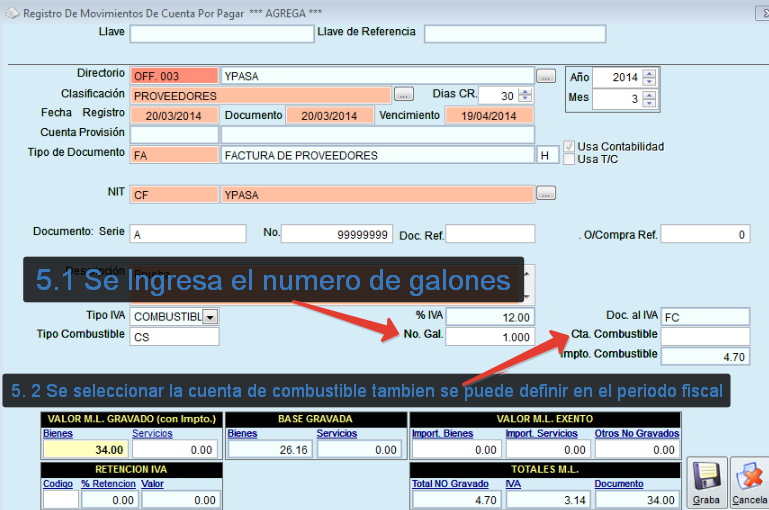Click the Graba save diskette icon
Image resolution: width=769 pixels, height=510 pixels.
coord(706,476)
